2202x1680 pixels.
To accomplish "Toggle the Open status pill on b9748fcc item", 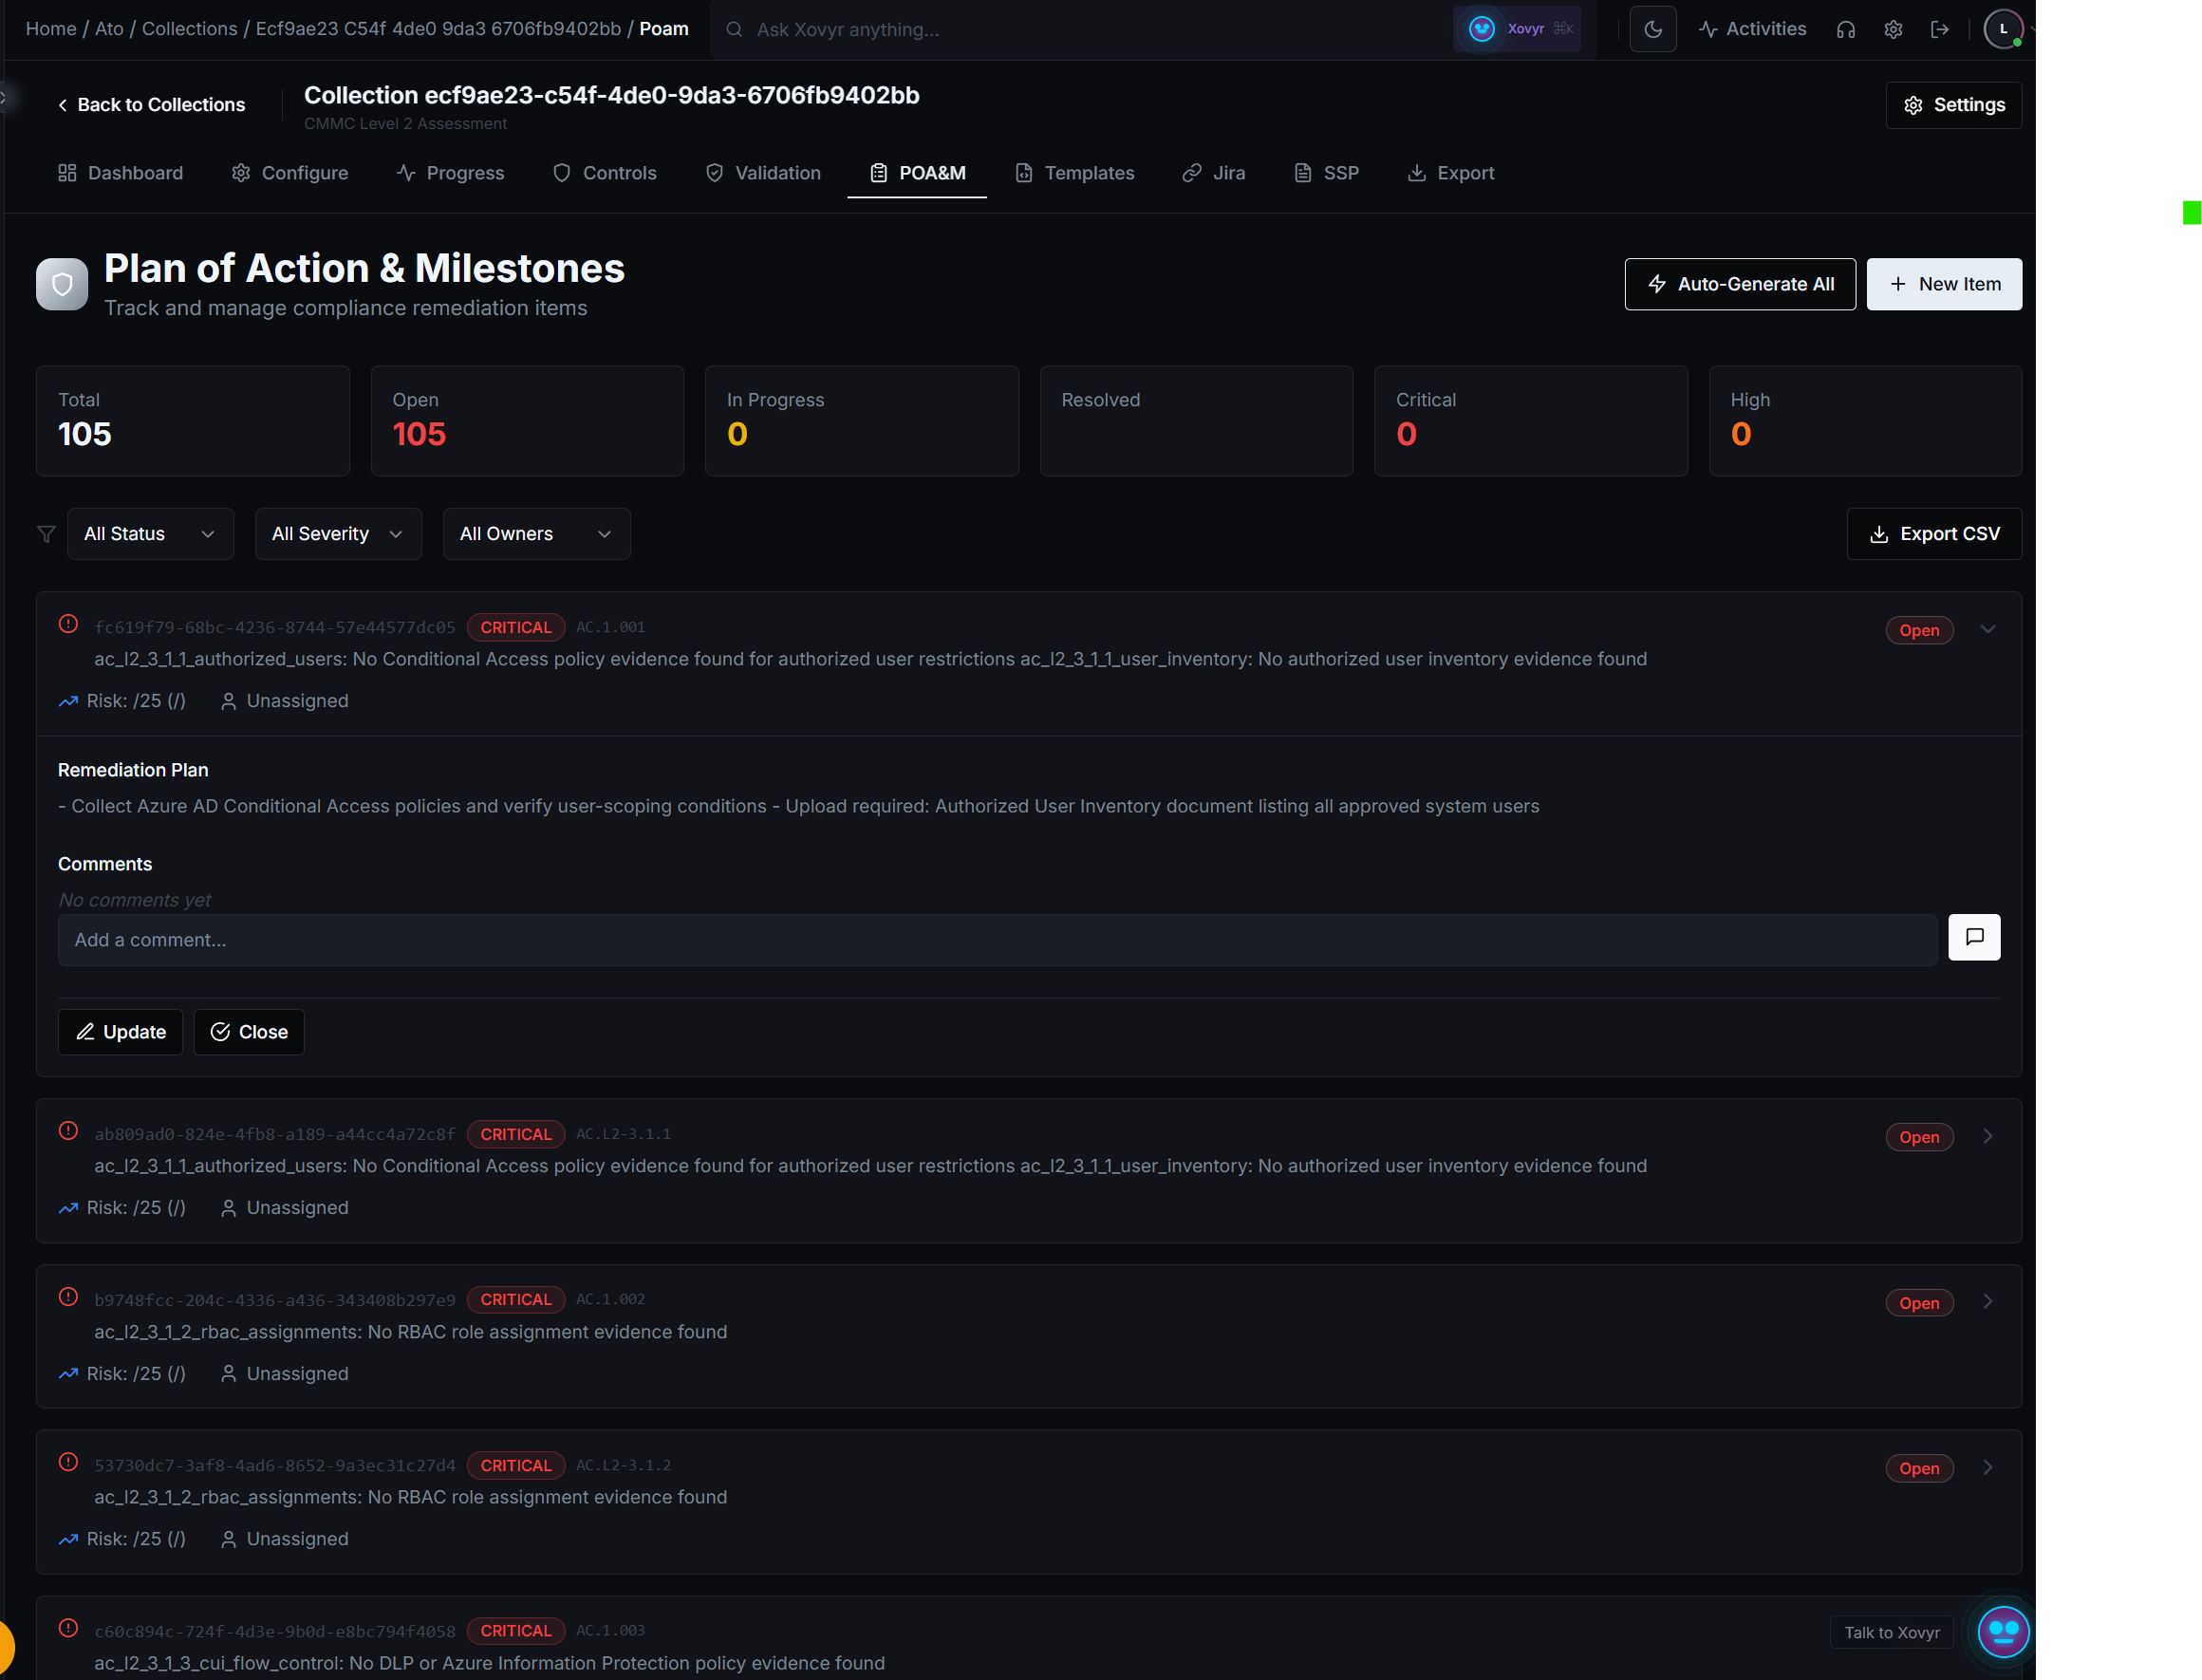I will coord(1918,1302).
